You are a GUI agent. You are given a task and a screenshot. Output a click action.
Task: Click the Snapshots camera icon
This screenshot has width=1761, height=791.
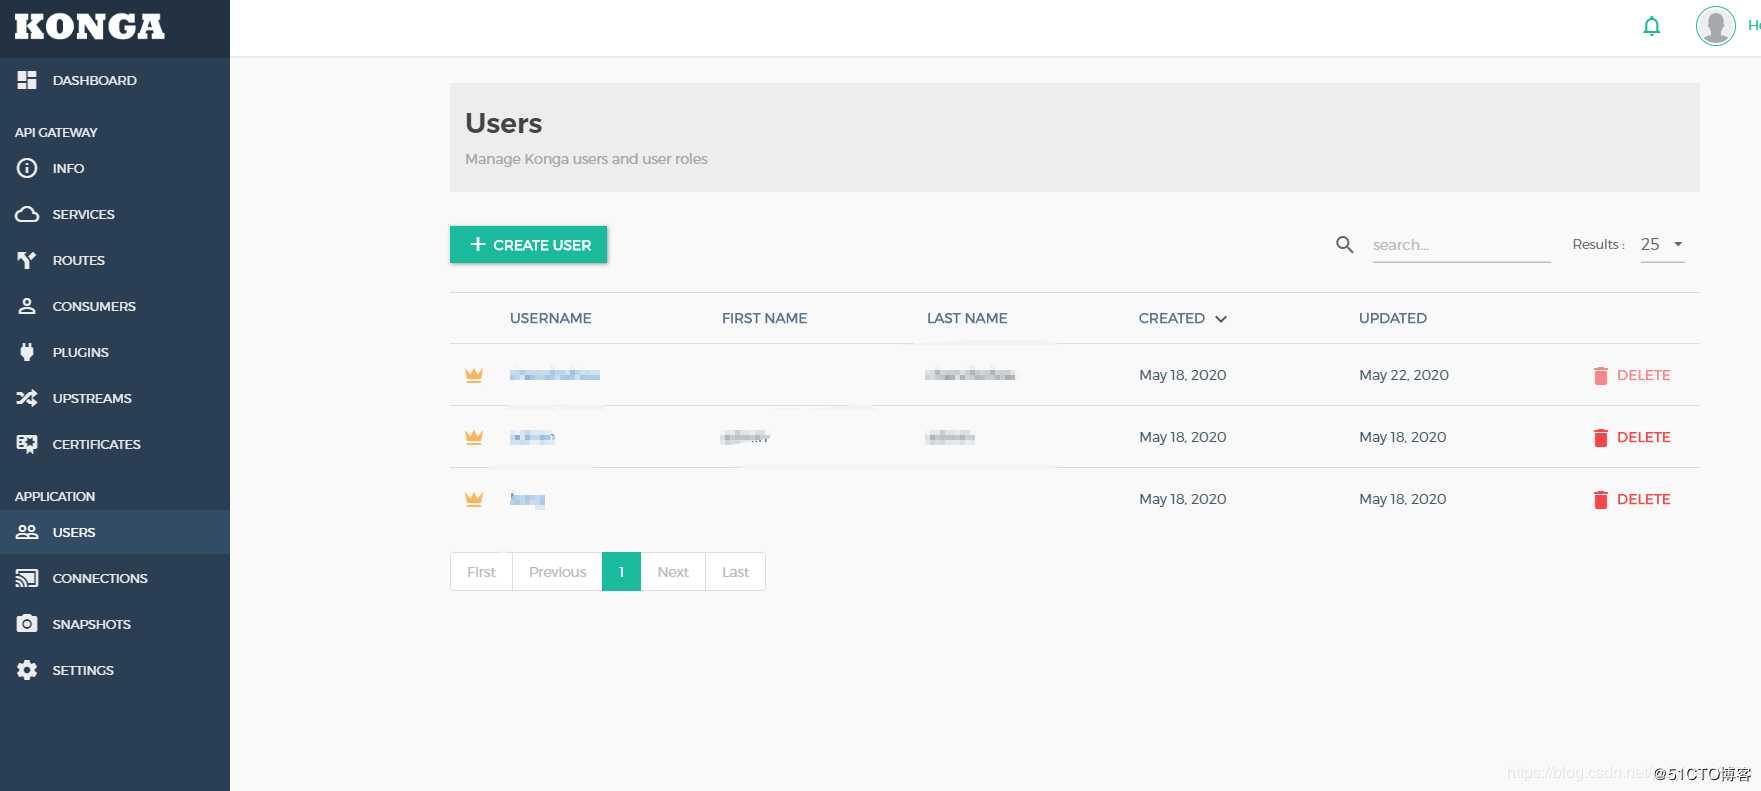[27, 624]
